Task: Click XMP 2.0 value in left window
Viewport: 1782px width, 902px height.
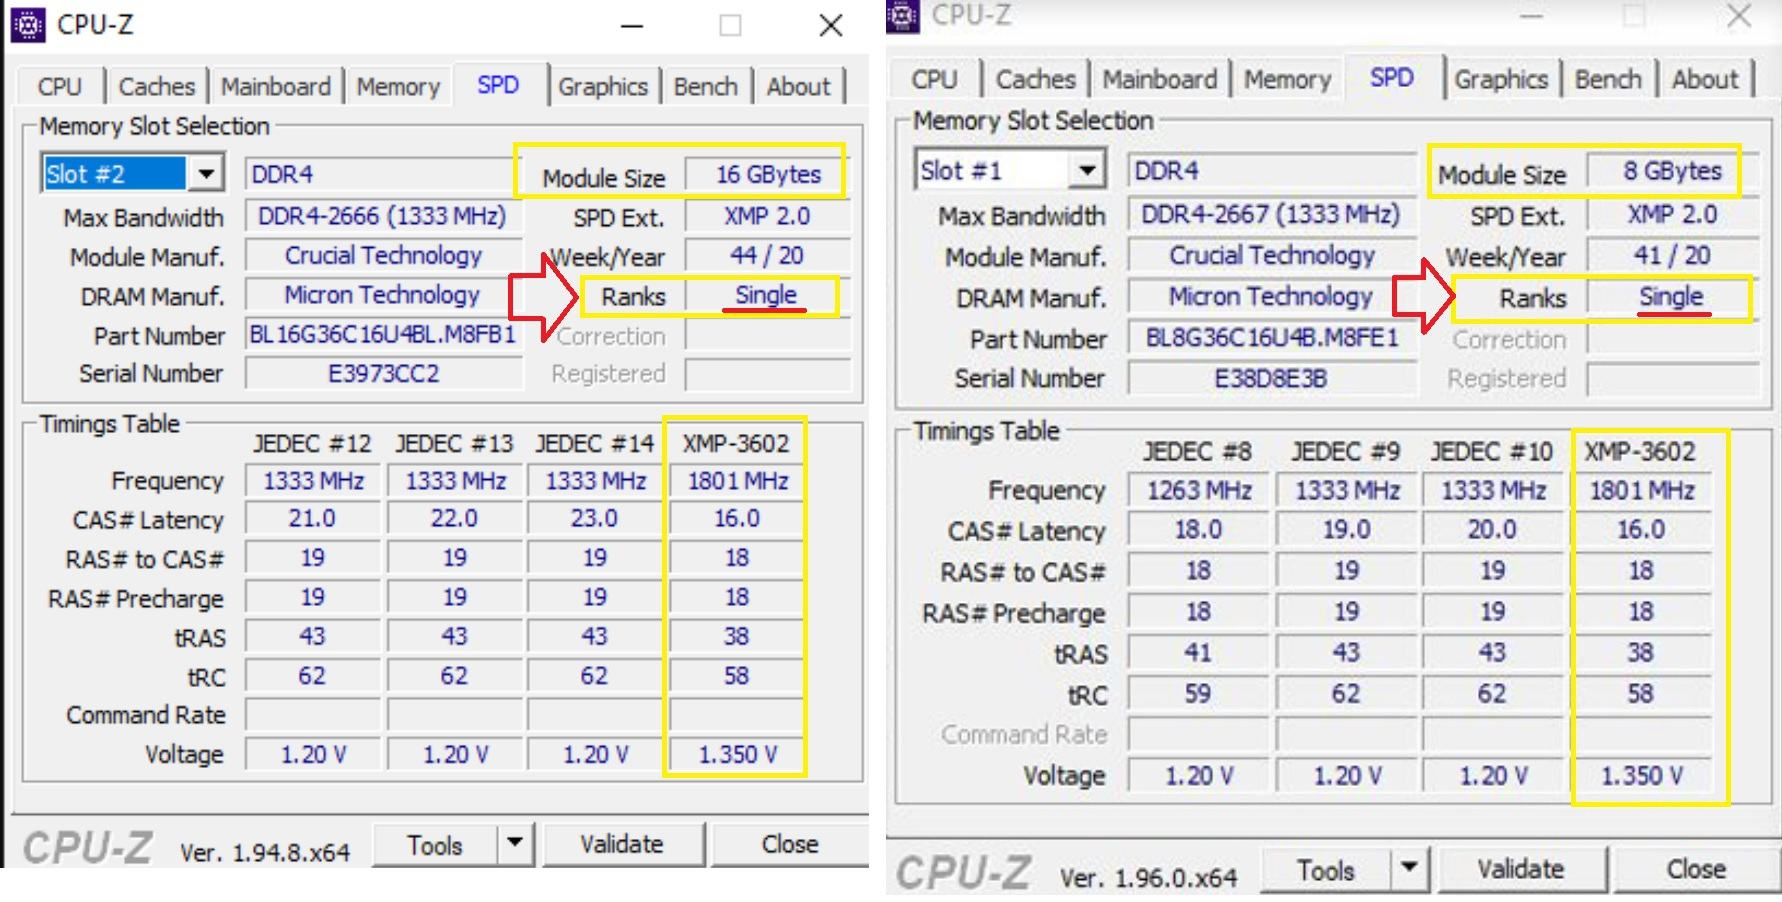Action: [768, 216]
